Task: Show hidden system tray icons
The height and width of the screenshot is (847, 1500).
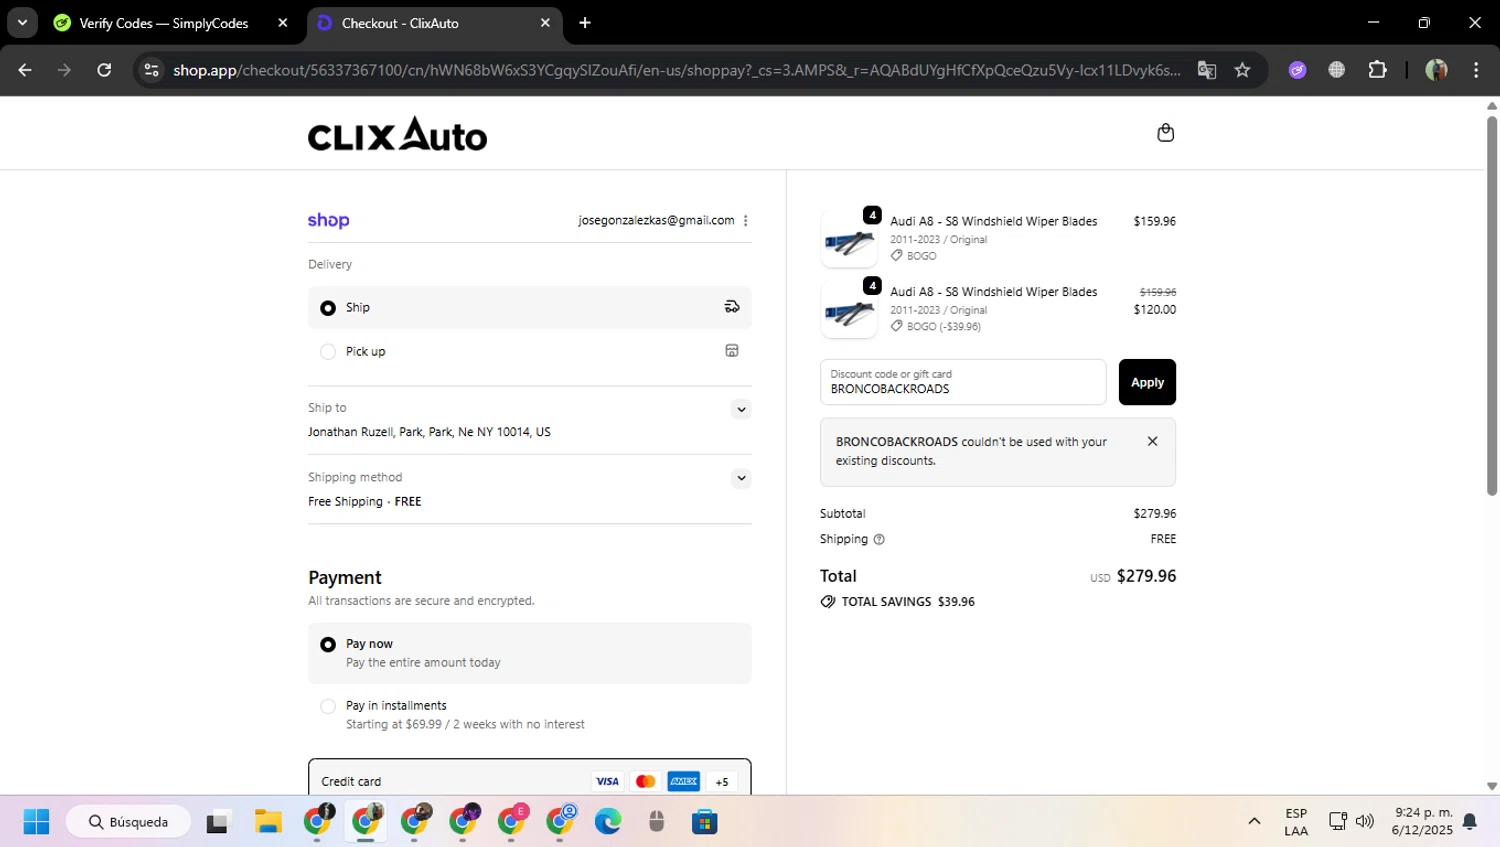Action: tap(1254, 822)
